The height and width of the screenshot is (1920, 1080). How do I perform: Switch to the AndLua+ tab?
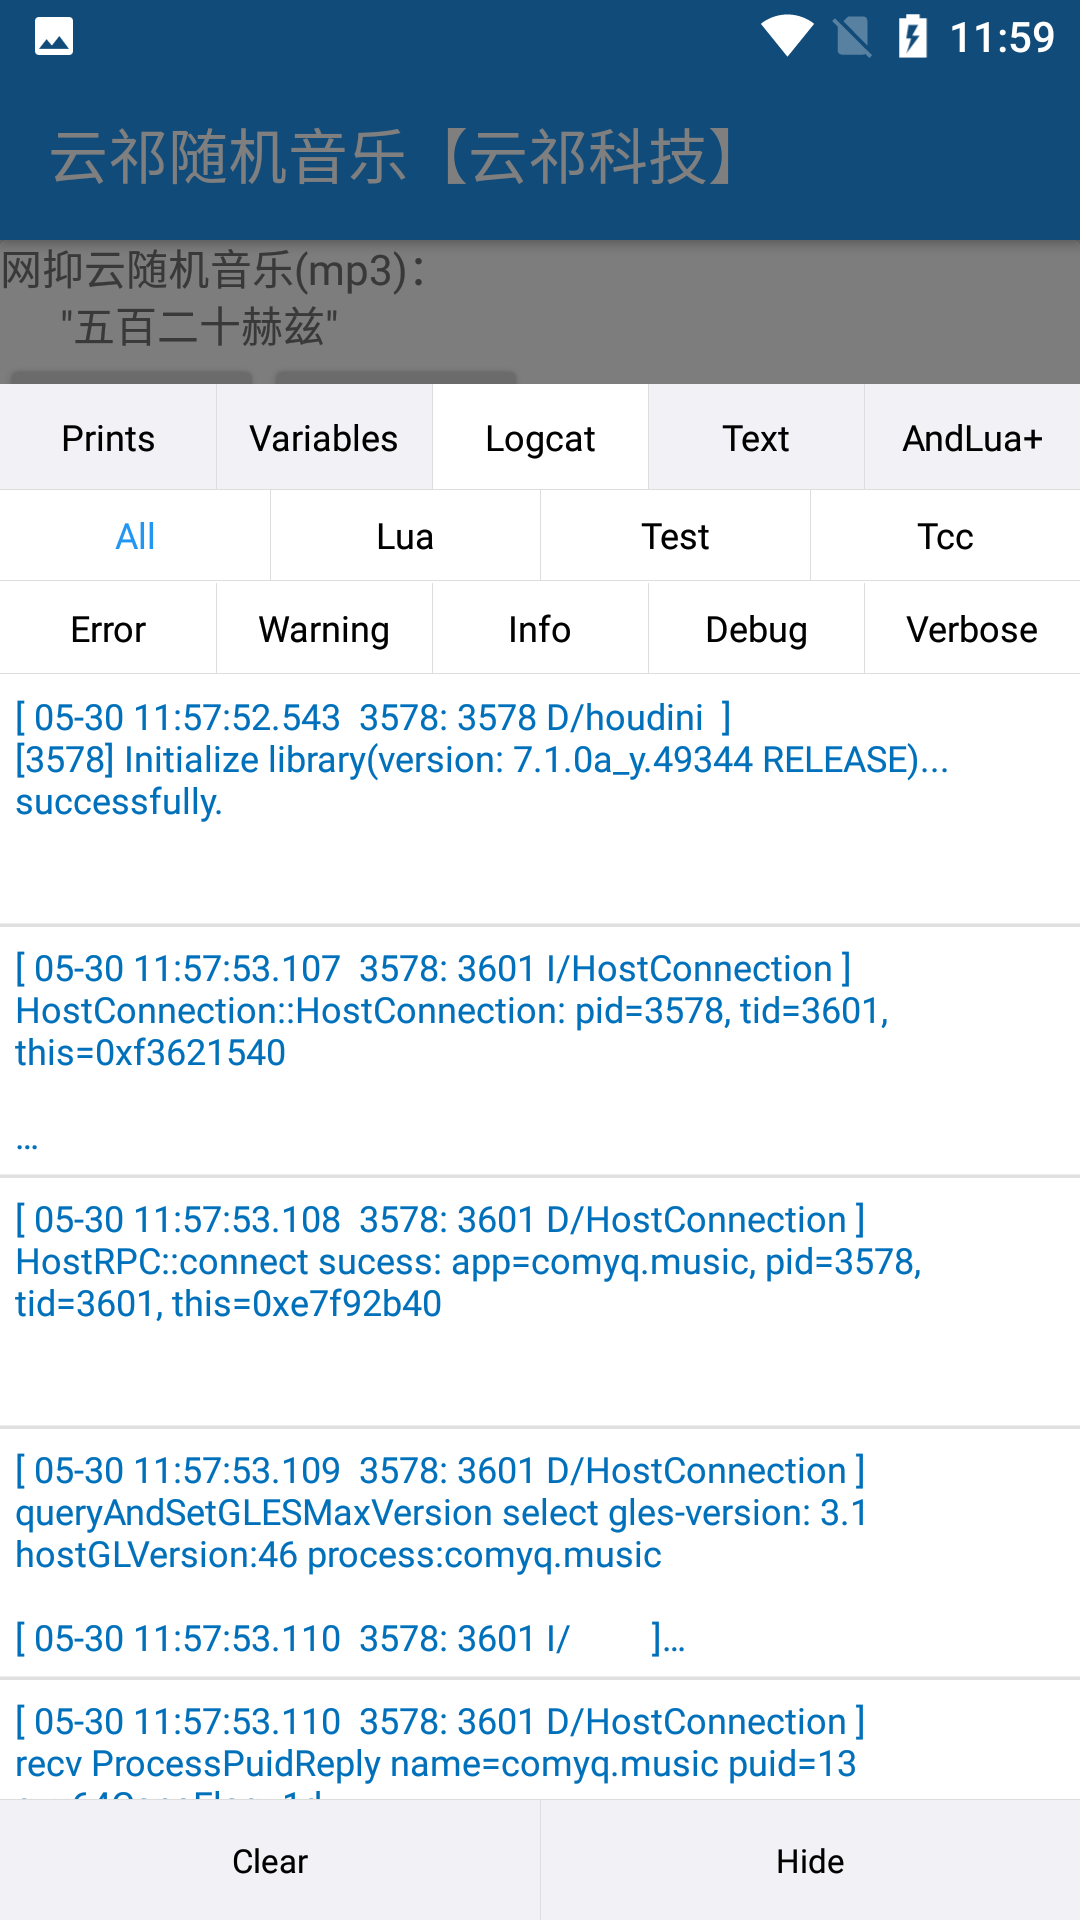click(972, 438)
